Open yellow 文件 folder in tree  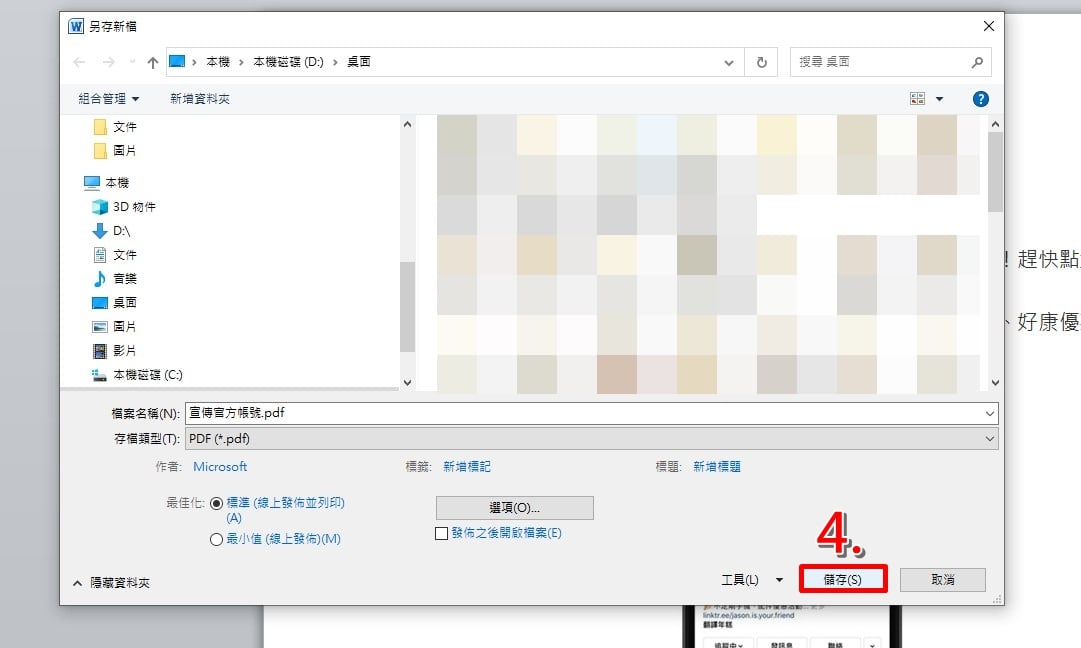(x=115, y=127)
